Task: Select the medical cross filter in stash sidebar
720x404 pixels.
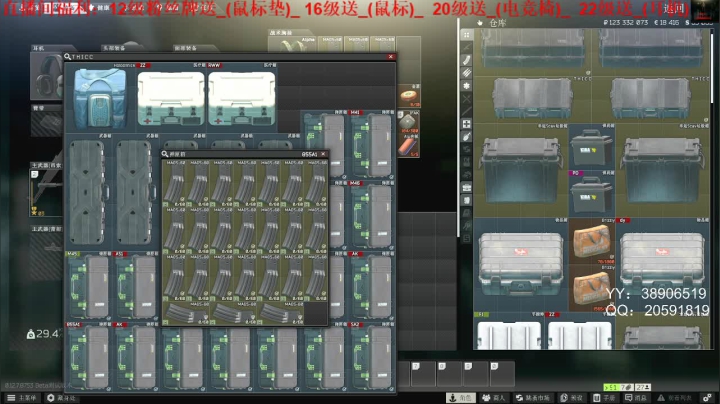Action: 467,124
